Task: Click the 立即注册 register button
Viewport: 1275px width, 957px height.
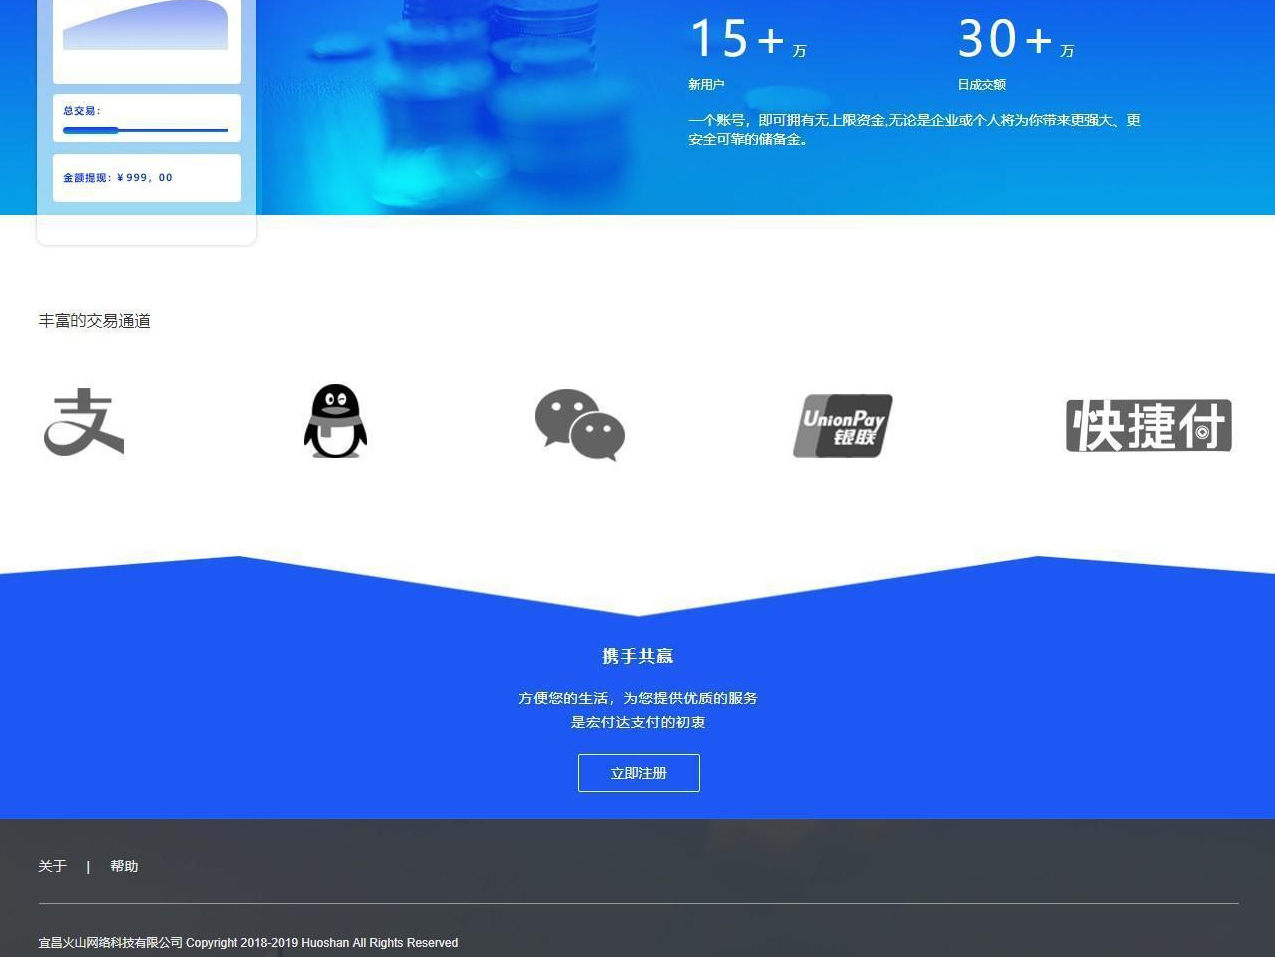Action: click(x=639, y=773)
